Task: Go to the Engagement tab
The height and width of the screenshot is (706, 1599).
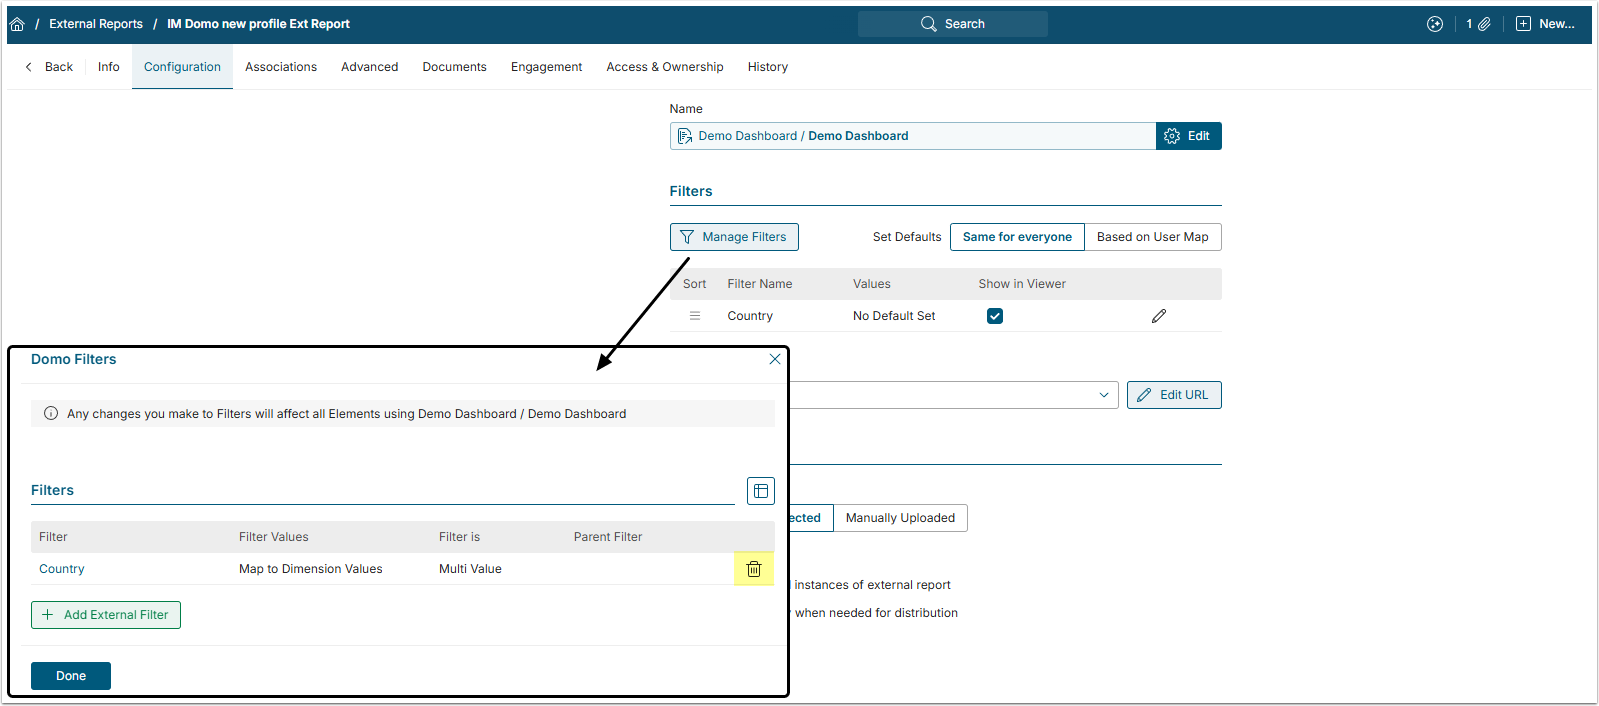Action: 547,67
